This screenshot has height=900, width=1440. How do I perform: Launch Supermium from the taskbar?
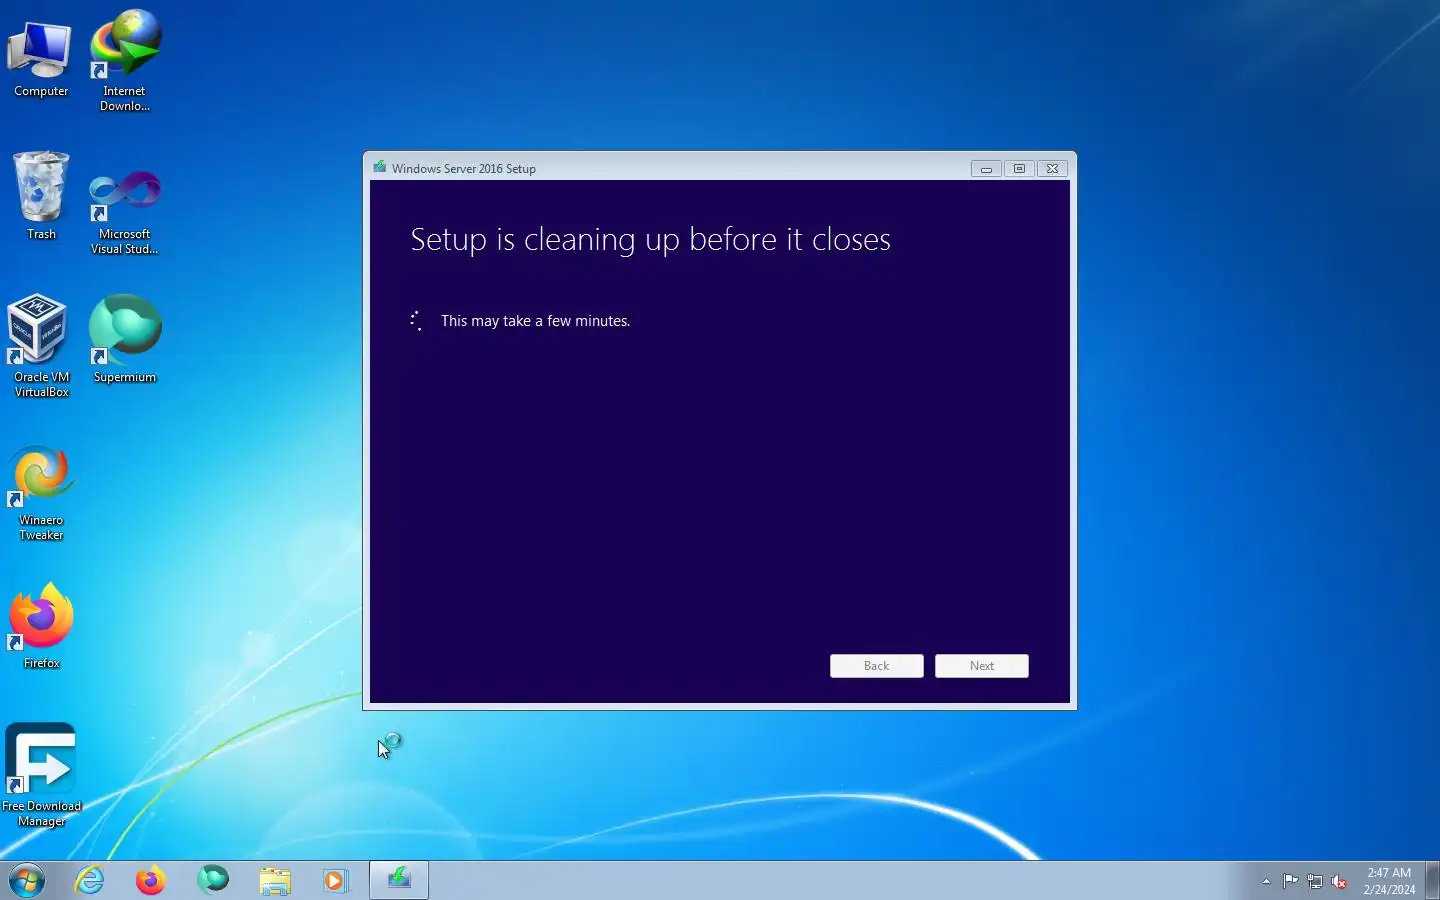tap(213, 880)
